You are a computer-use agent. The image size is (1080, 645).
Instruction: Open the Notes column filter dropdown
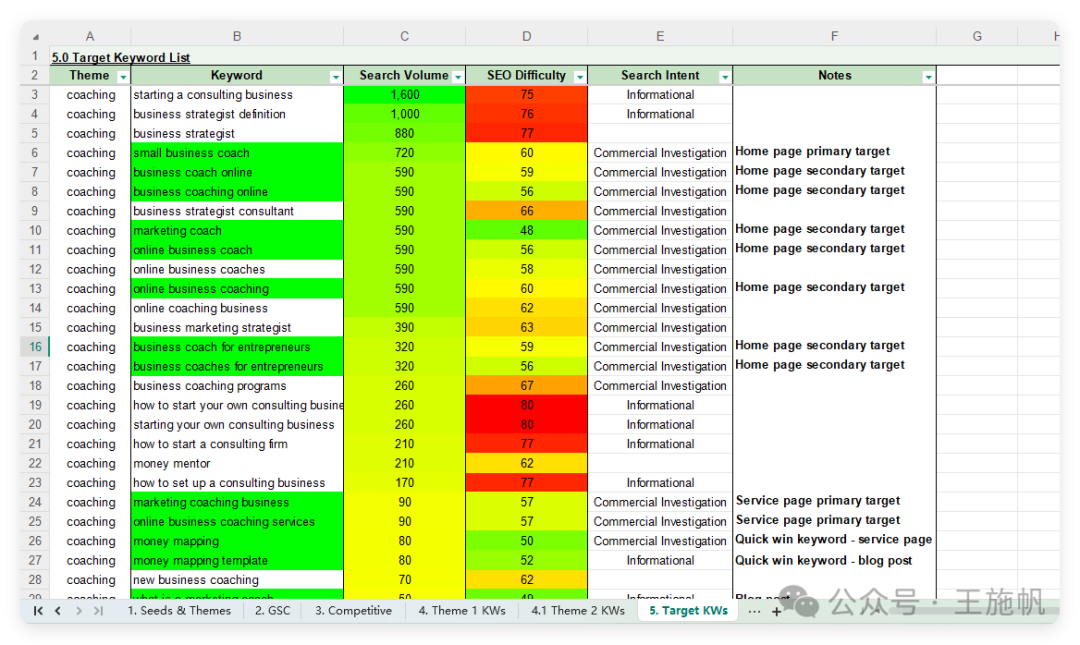(x=928, y=77)
